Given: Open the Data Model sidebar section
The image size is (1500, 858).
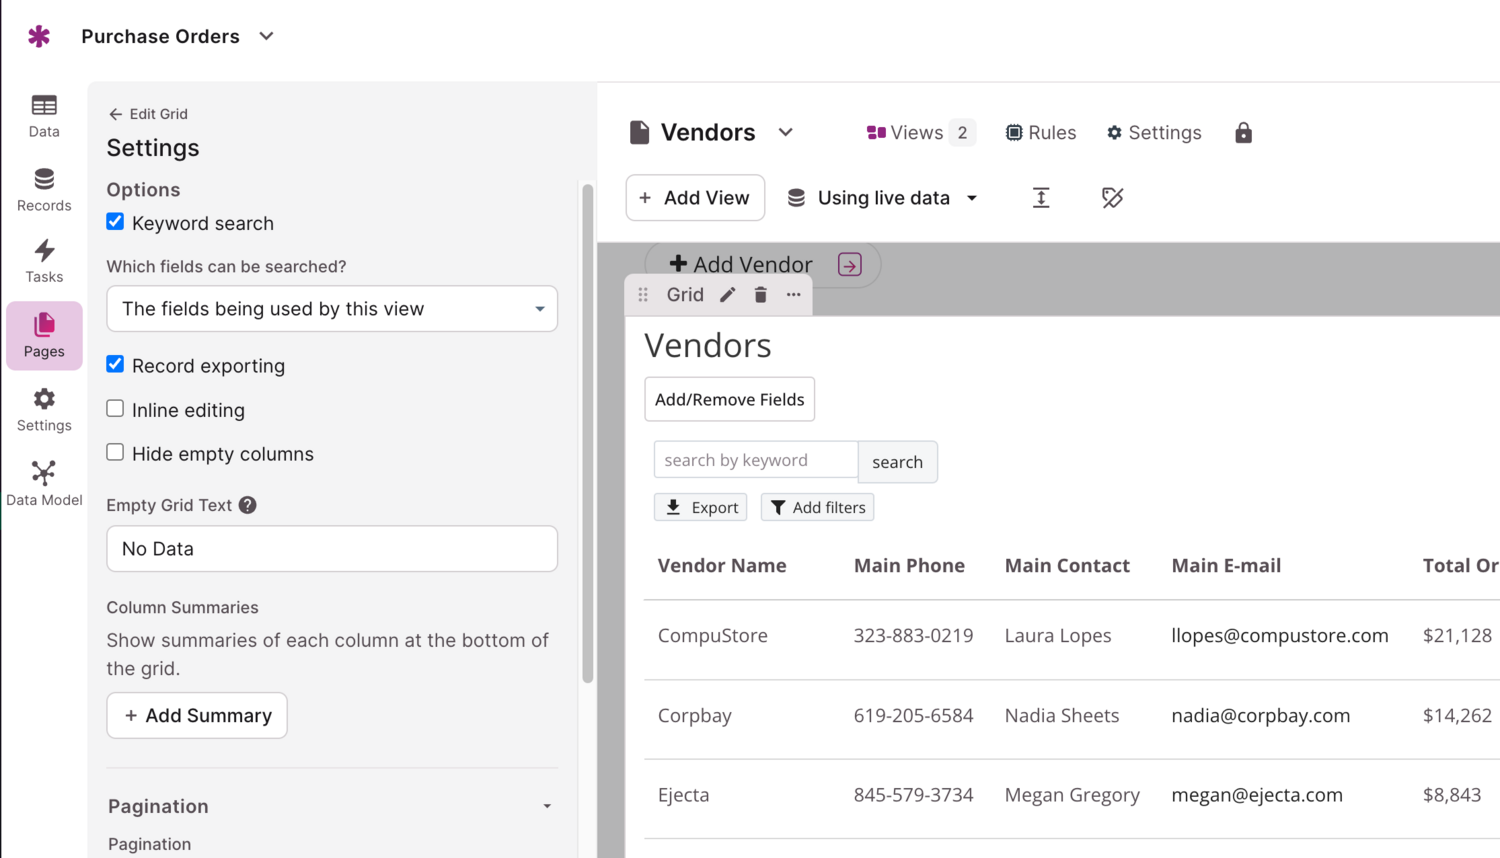Looking at the screenshot, I should [44, 484].
